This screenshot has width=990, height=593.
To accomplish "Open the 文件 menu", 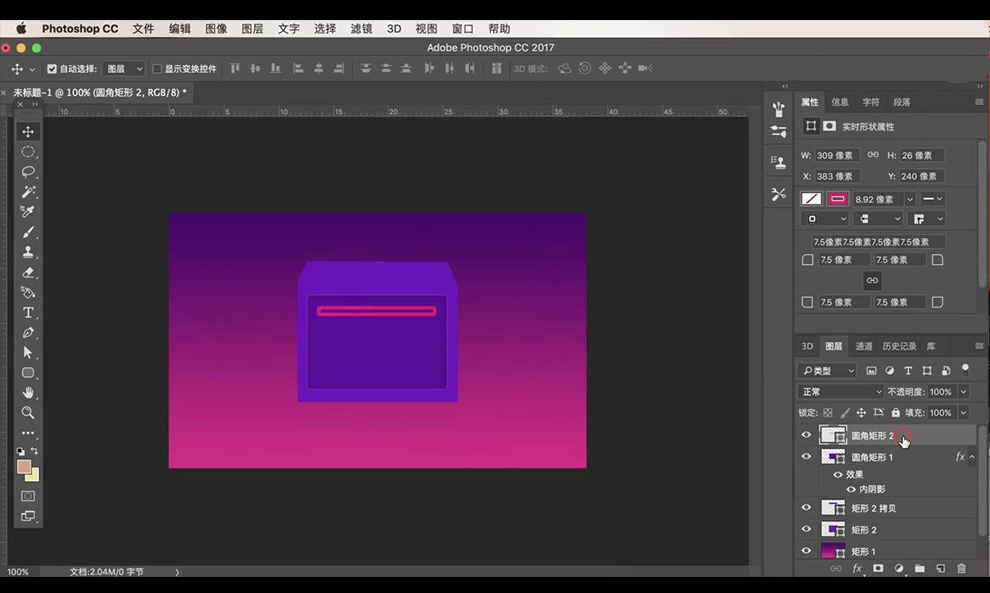I will pyautogui.click(x=143, y=28).
